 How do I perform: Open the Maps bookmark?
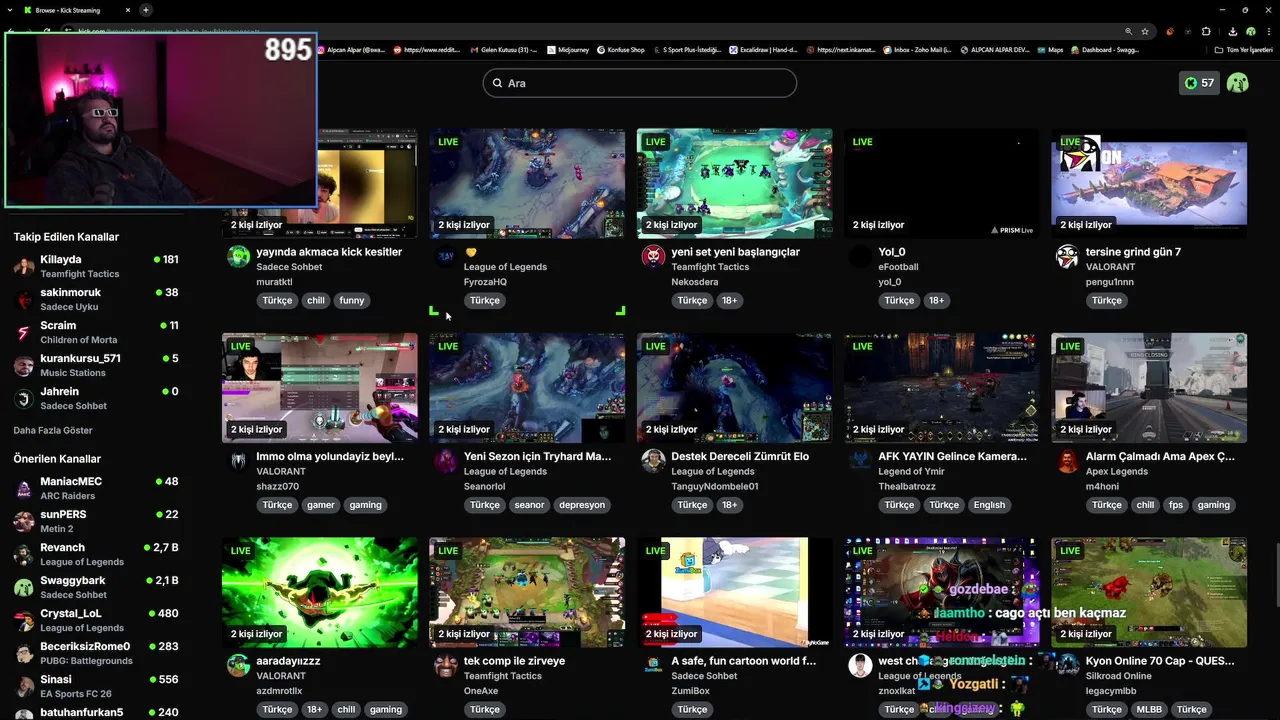pyautogui.click(x=1049, y=49)
